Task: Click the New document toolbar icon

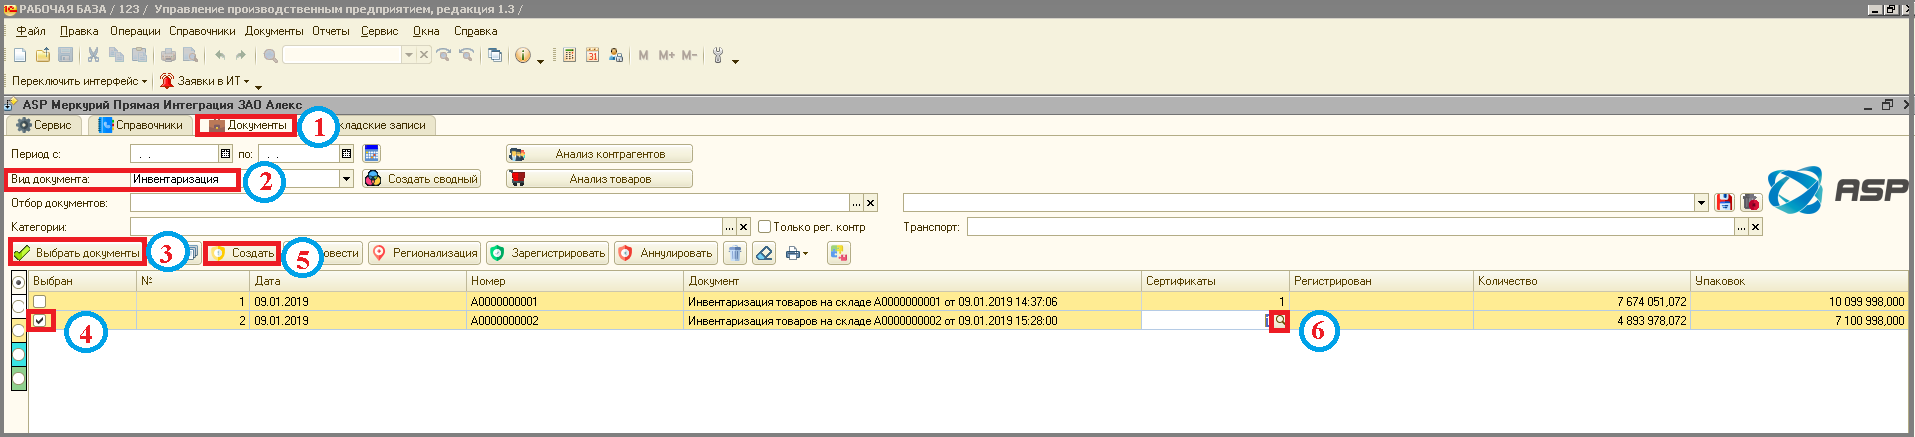Action: 20,55
